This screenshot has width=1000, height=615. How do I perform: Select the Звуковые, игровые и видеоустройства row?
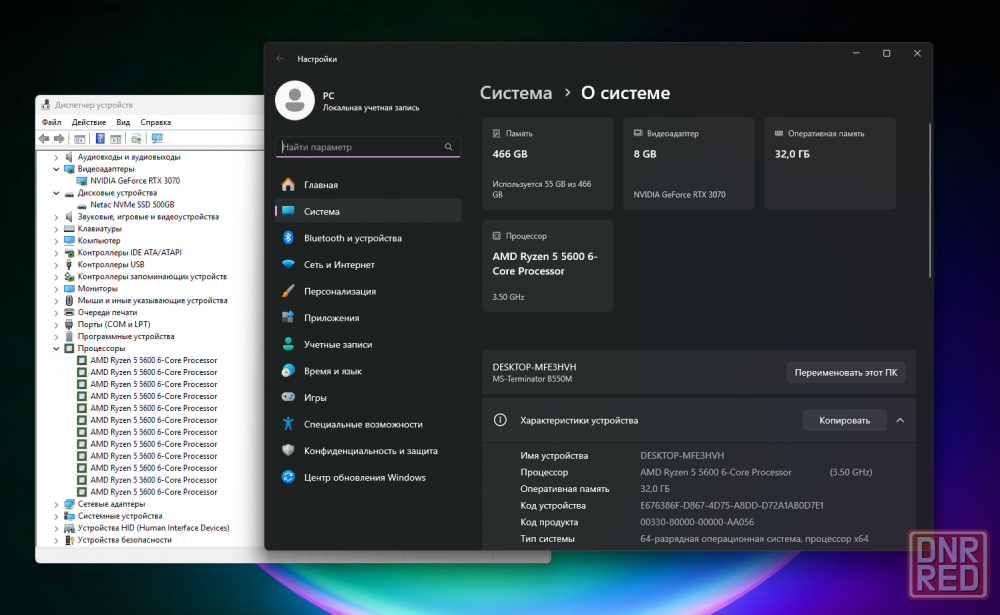click(148, 217)
